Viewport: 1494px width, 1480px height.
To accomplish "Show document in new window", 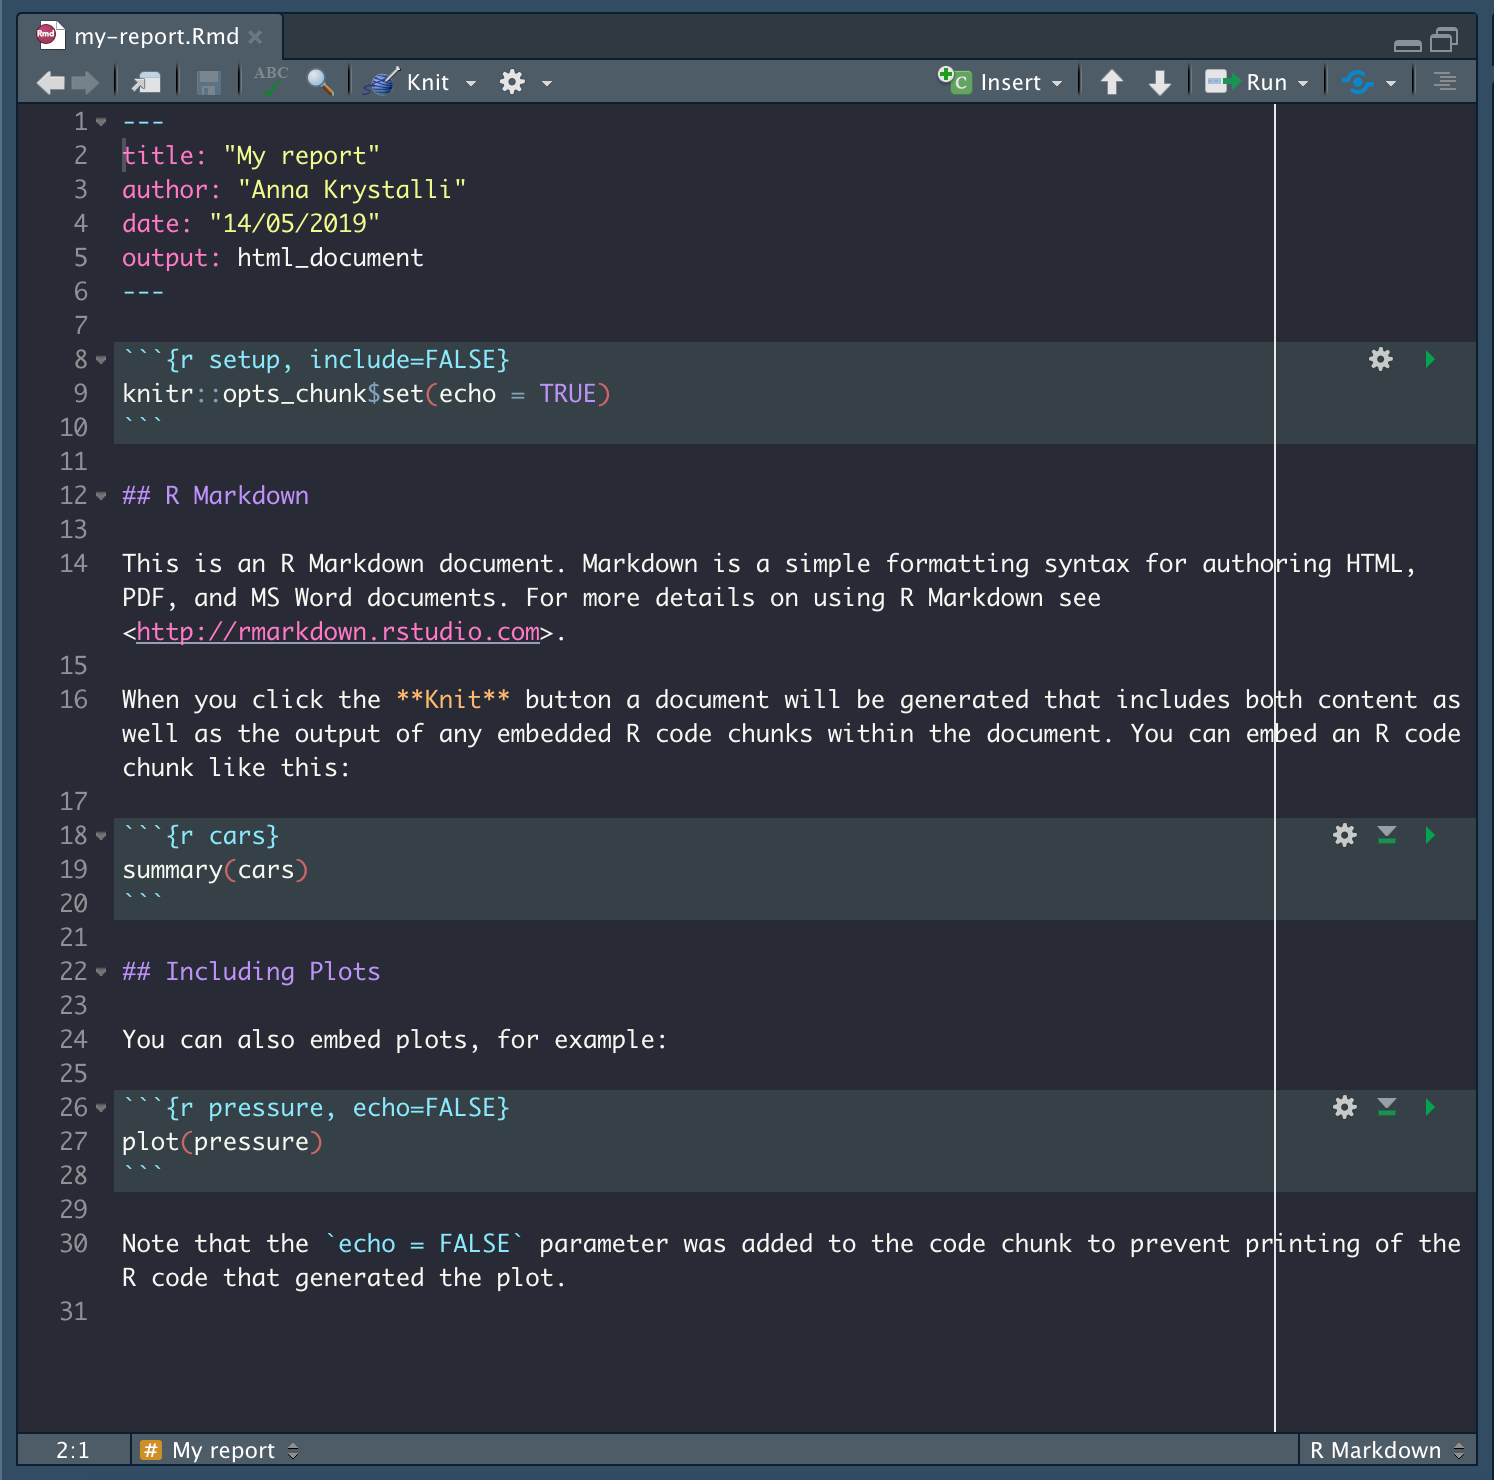I will click(x=147, y=83).
